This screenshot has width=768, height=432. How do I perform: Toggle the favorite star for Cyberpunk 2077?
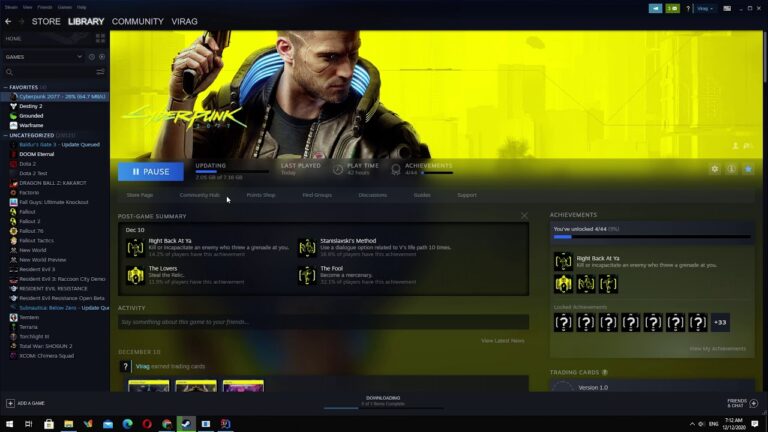click(748, 169)
